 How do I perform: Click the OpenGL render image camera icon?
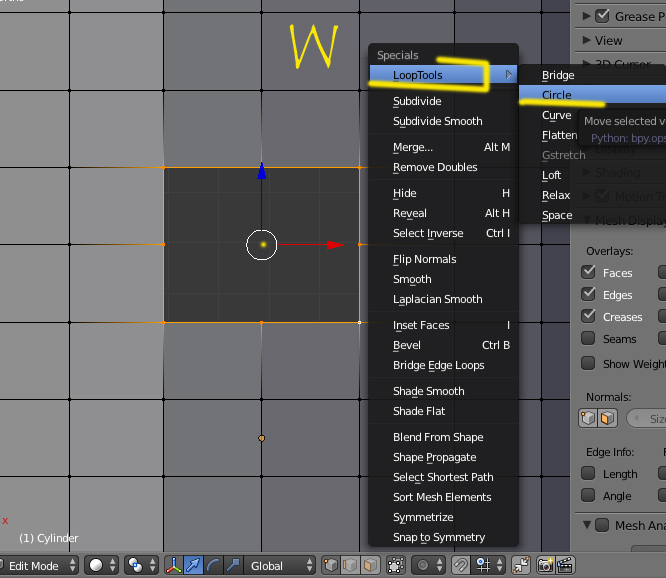[x=546, y=565]
